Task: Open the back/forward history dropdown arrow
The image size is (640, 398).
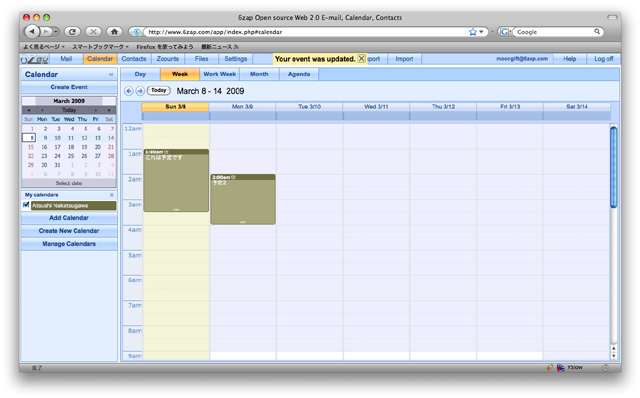Action: coord(56,31)
